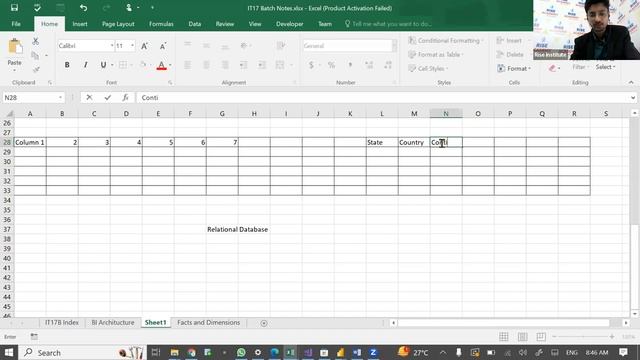This screenshot has width=640, height=360.
Task: Select column header G
Action: coord(222,113)
